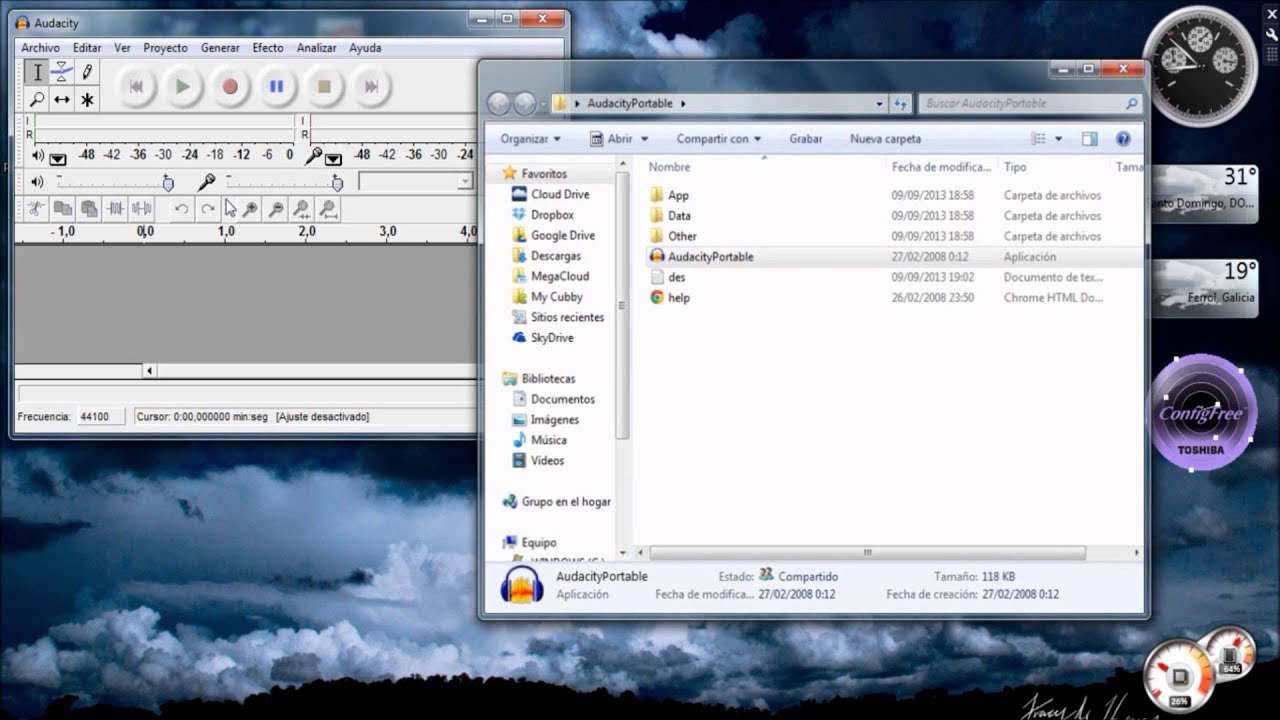Open the Ver menu

(x=122, y=47)
